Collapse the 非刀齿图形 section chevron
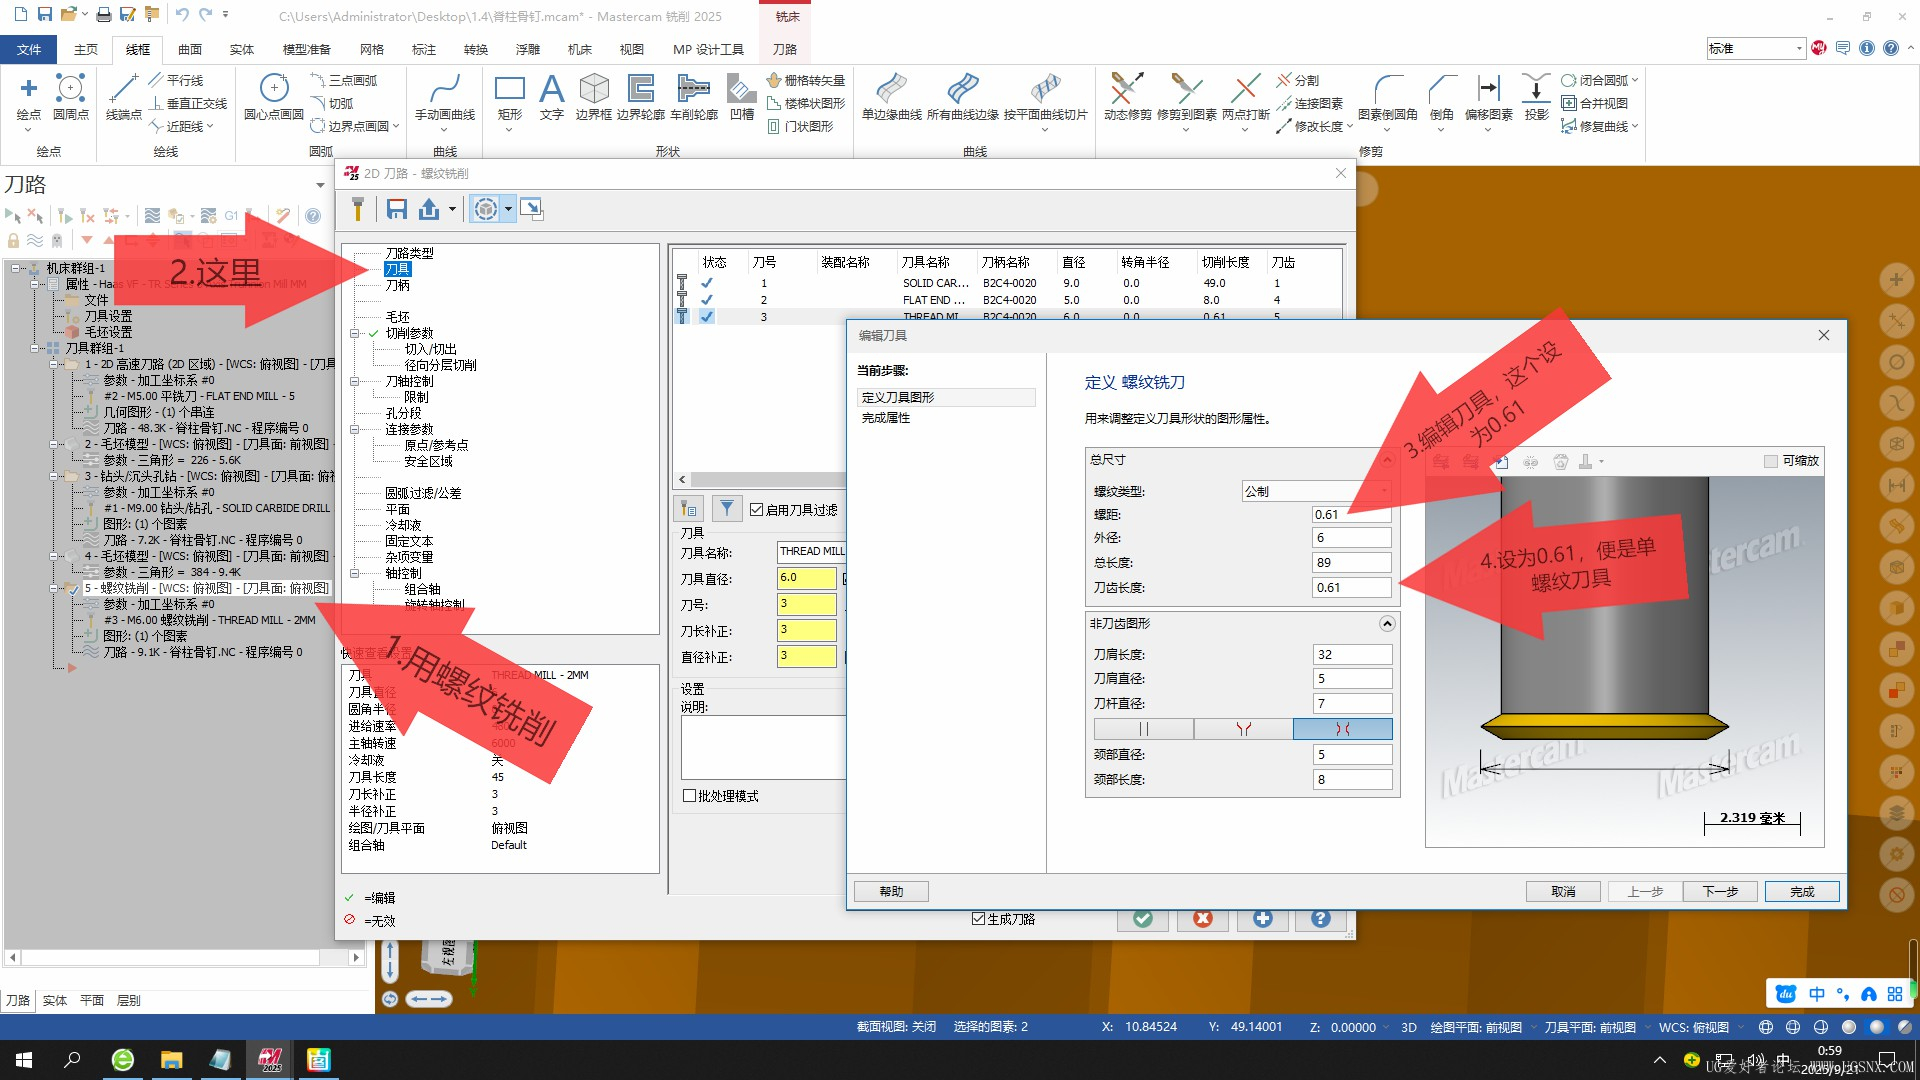Viewport: 1920px width, 1080px height. tap(1387, 623)
